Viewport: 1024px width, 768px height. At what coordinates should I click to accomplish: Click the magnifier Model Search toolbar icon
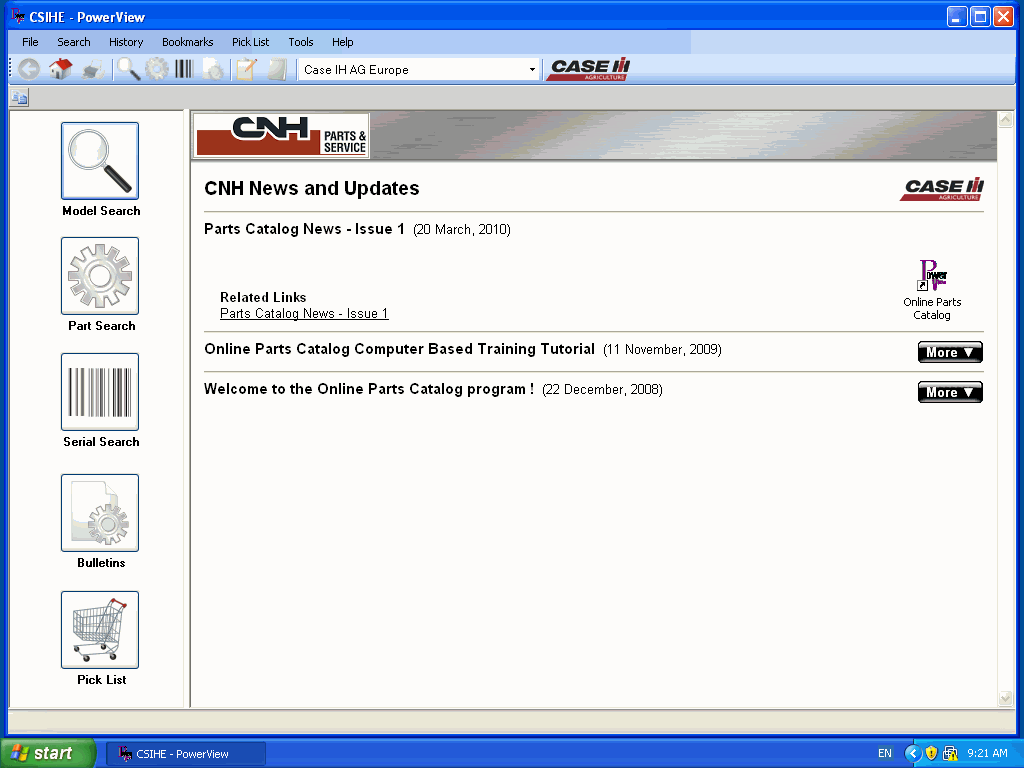click(129, 69)
